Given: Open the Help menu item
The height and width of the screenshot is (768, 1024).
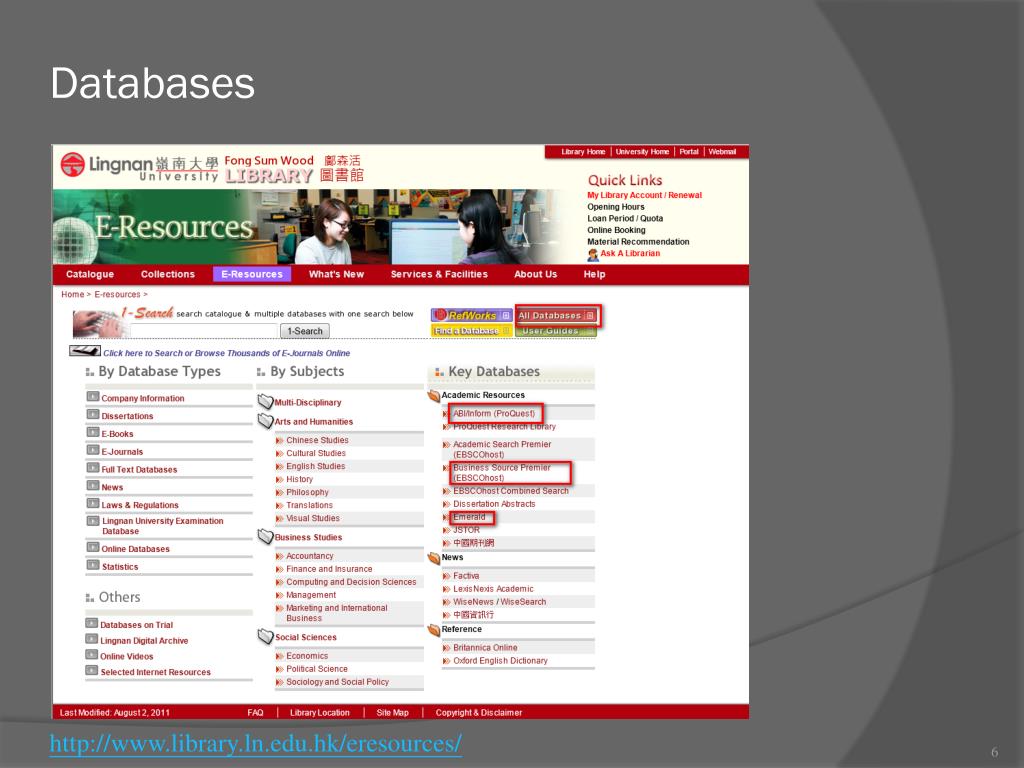Looking at the screenshot, I should click(594, 274).
